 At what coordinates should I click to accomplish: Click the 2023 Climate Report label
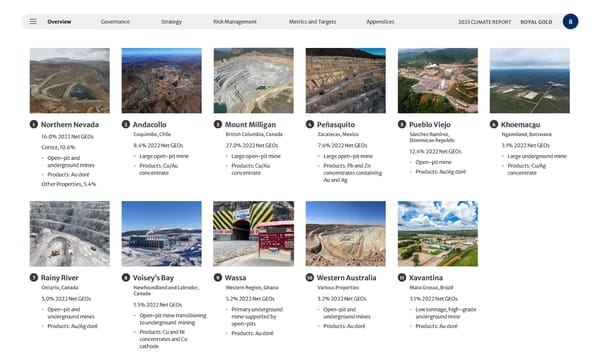(484, 22)
